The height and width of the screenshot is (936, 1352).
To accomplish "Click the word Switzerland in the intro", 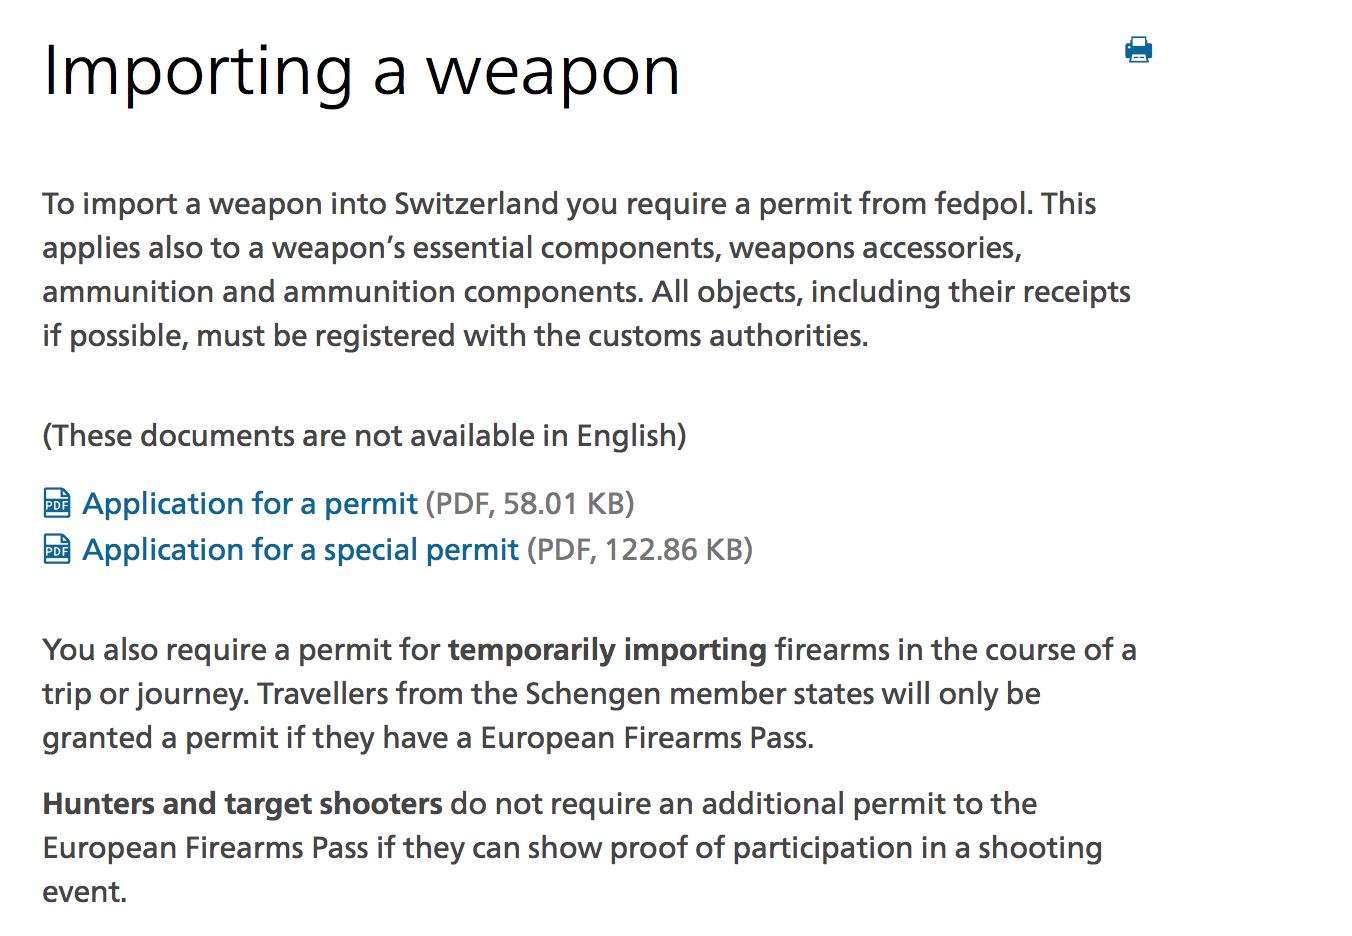I will 476,203.
